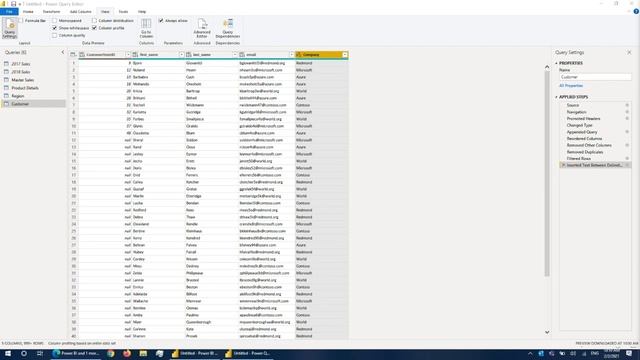Click the table icon left of the column headers

pyautogui.click(x=73, y=55)
